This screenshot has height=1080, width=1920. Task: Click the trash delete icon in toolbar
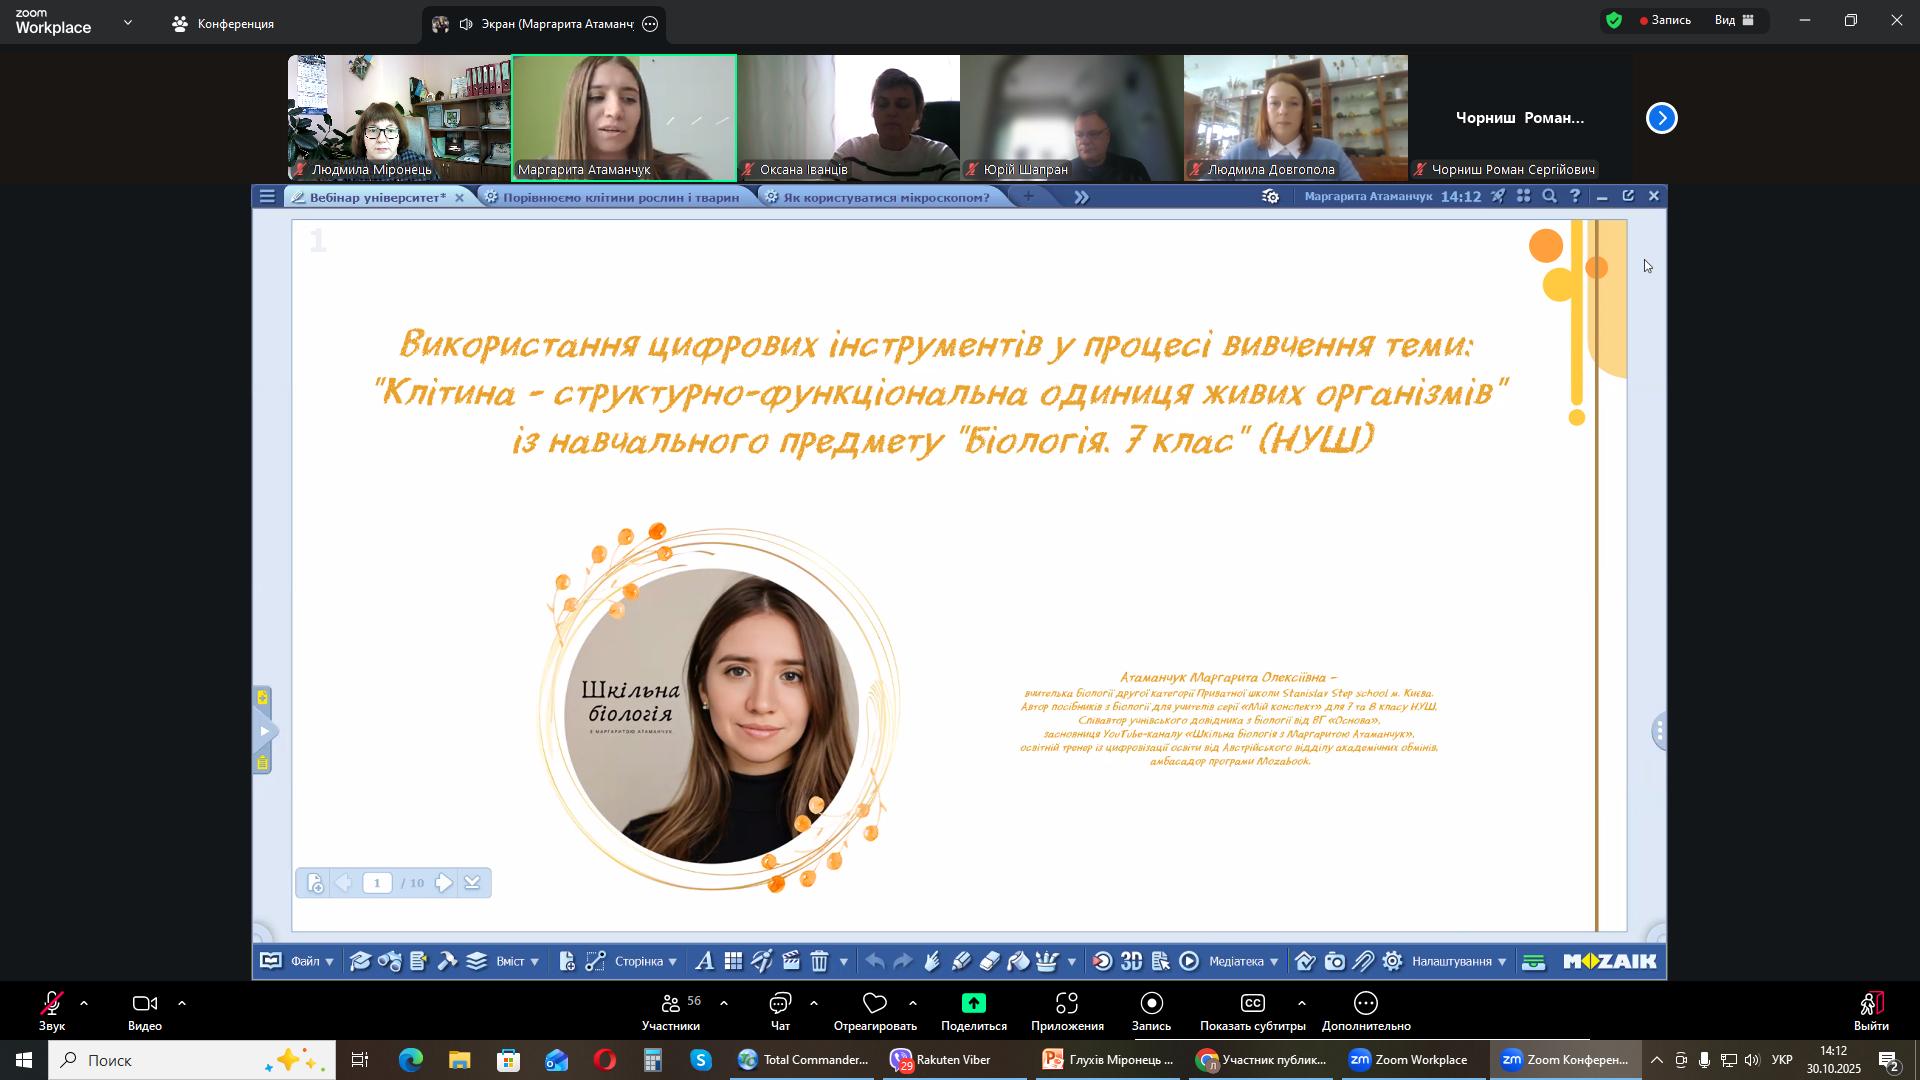point(819,962)
